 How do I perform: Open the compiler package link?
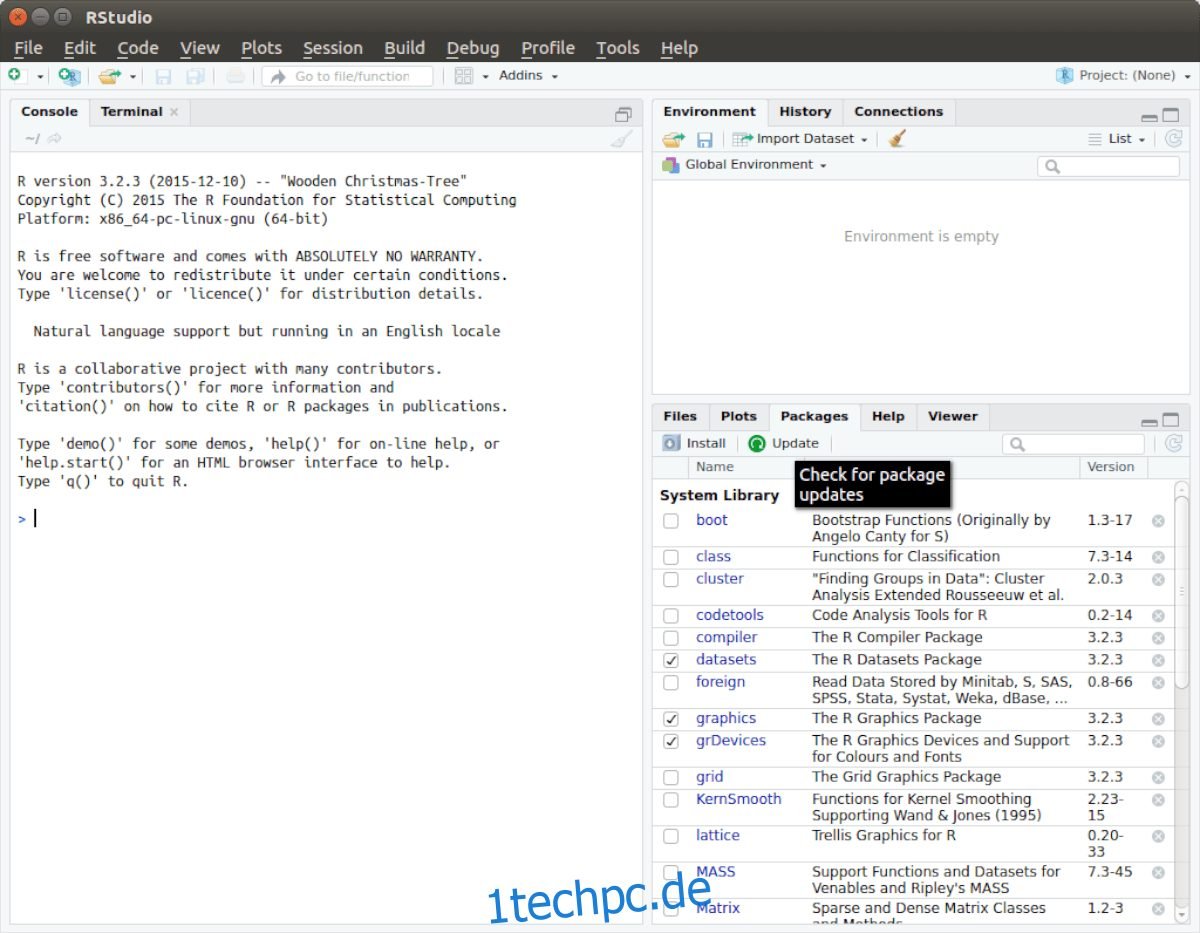[727, 638]
